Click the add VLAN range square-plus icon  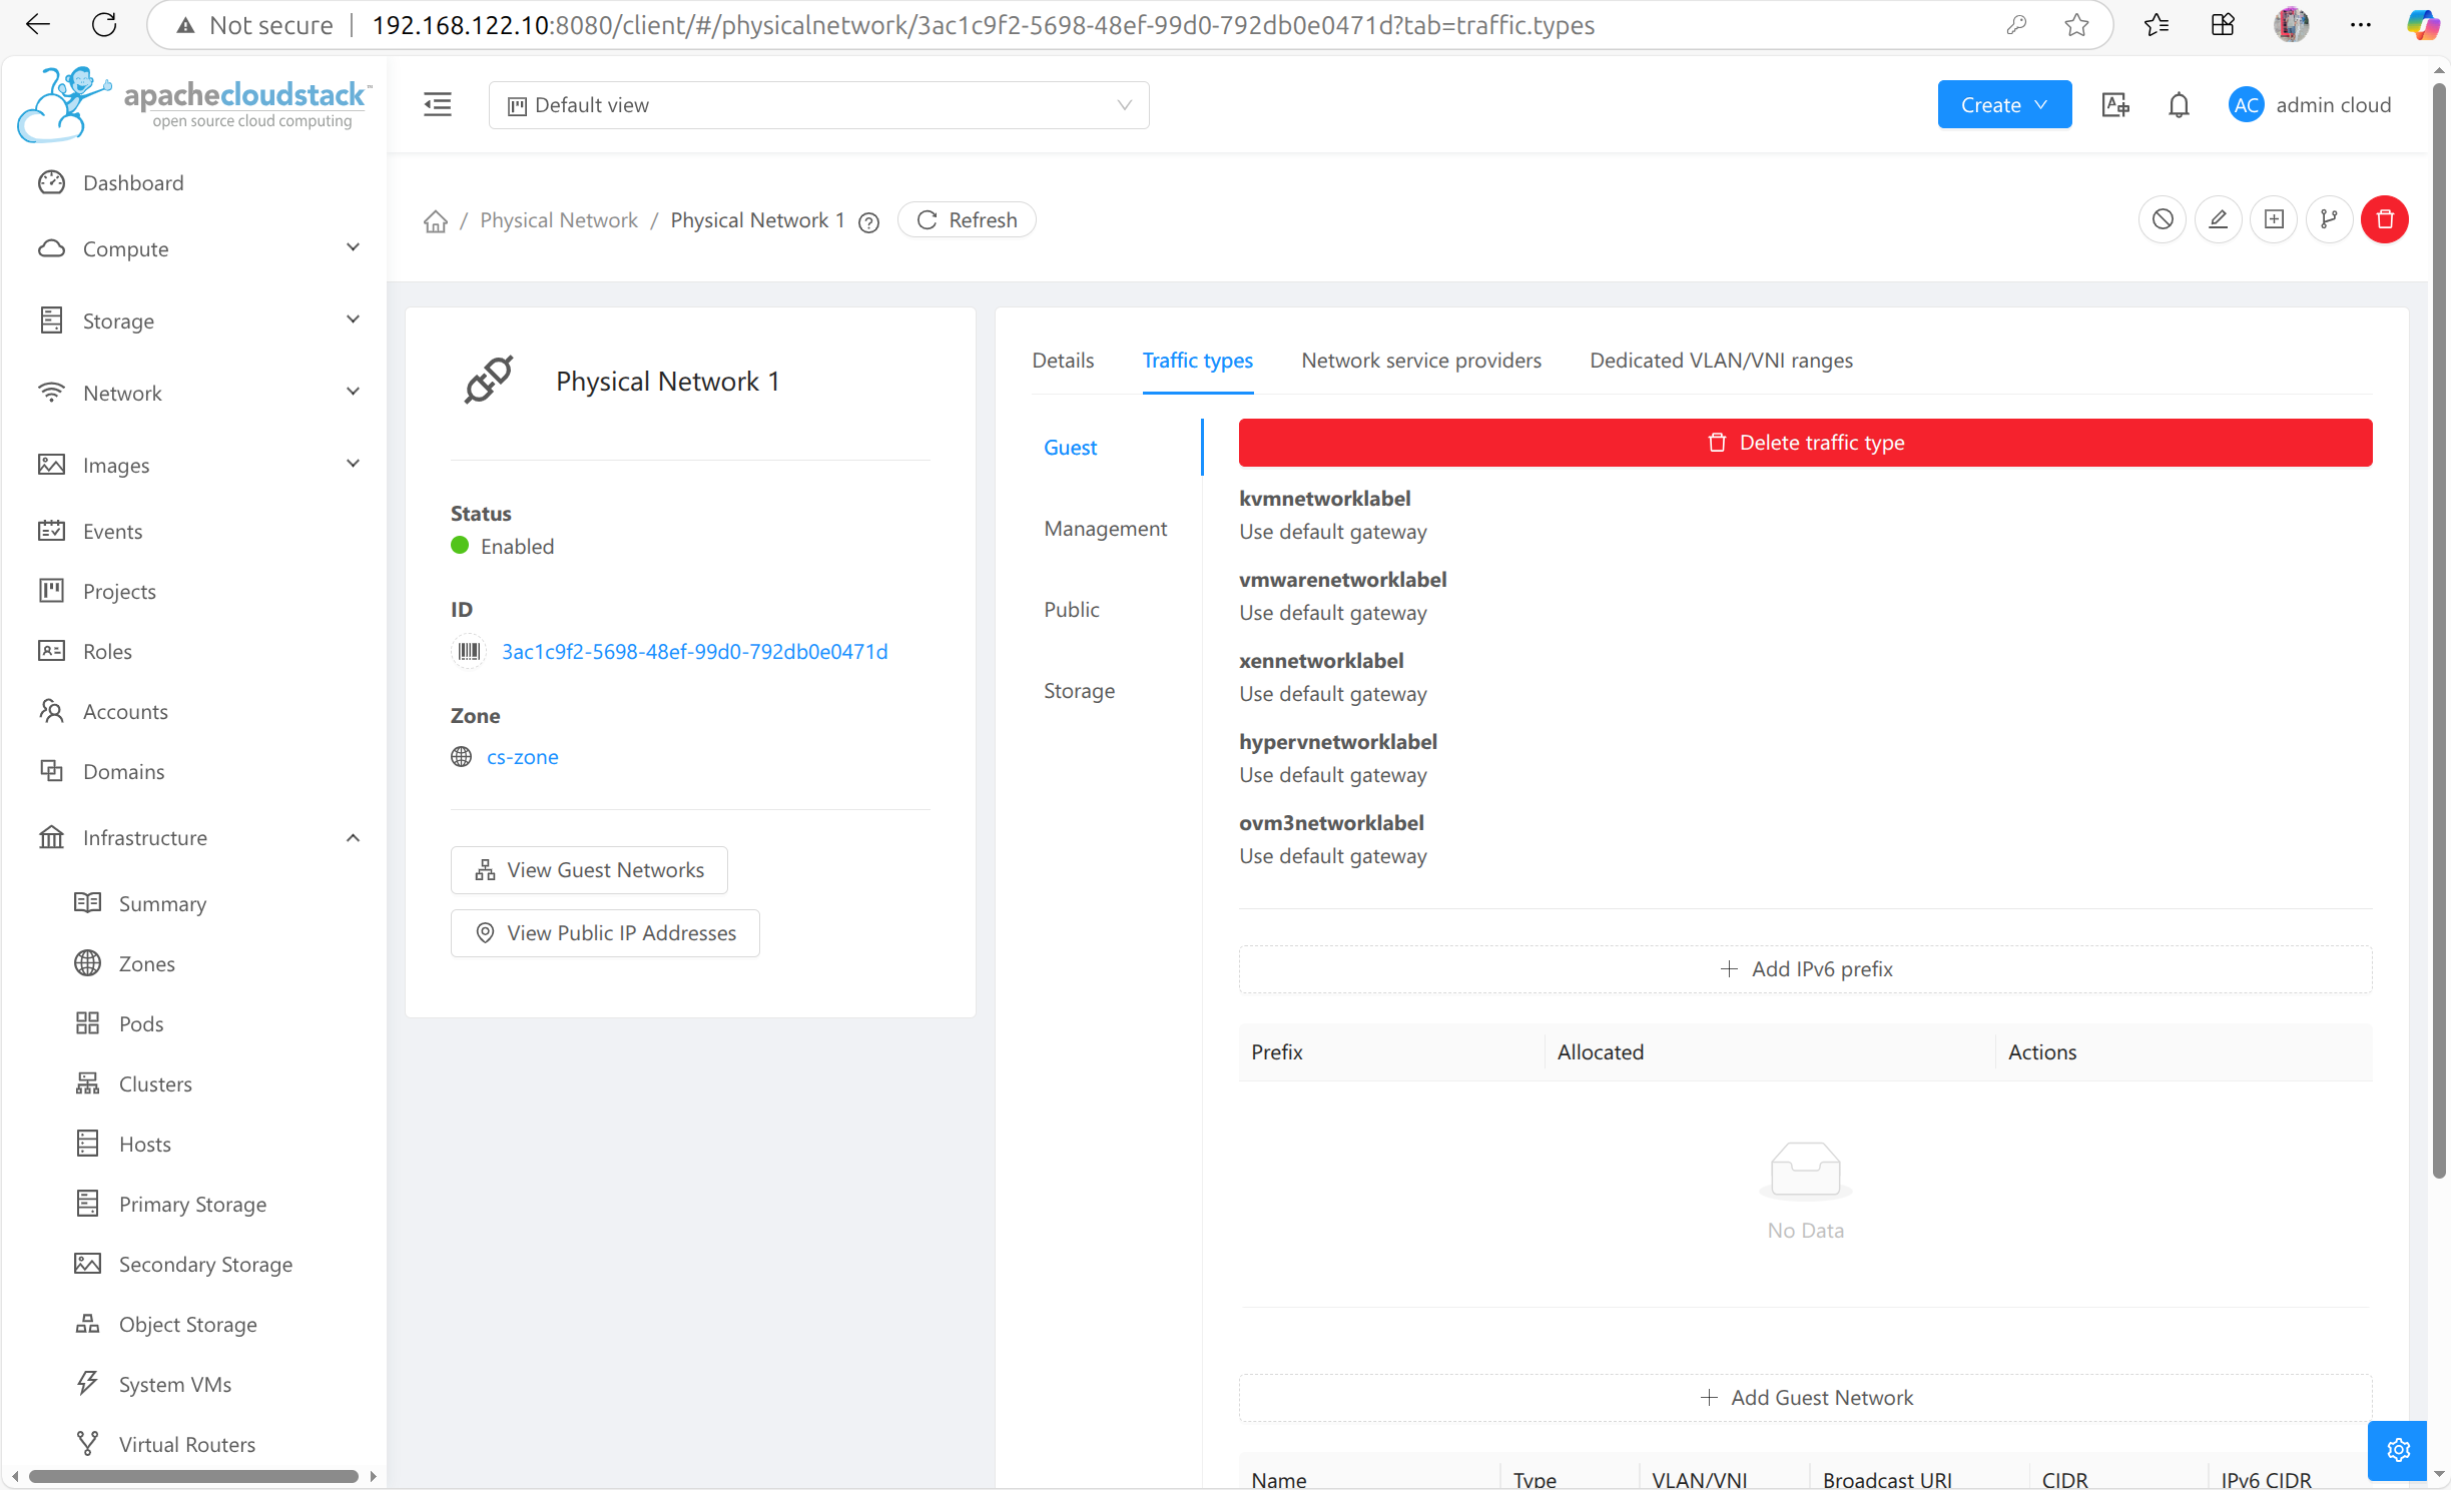(x=2273, y=219)
